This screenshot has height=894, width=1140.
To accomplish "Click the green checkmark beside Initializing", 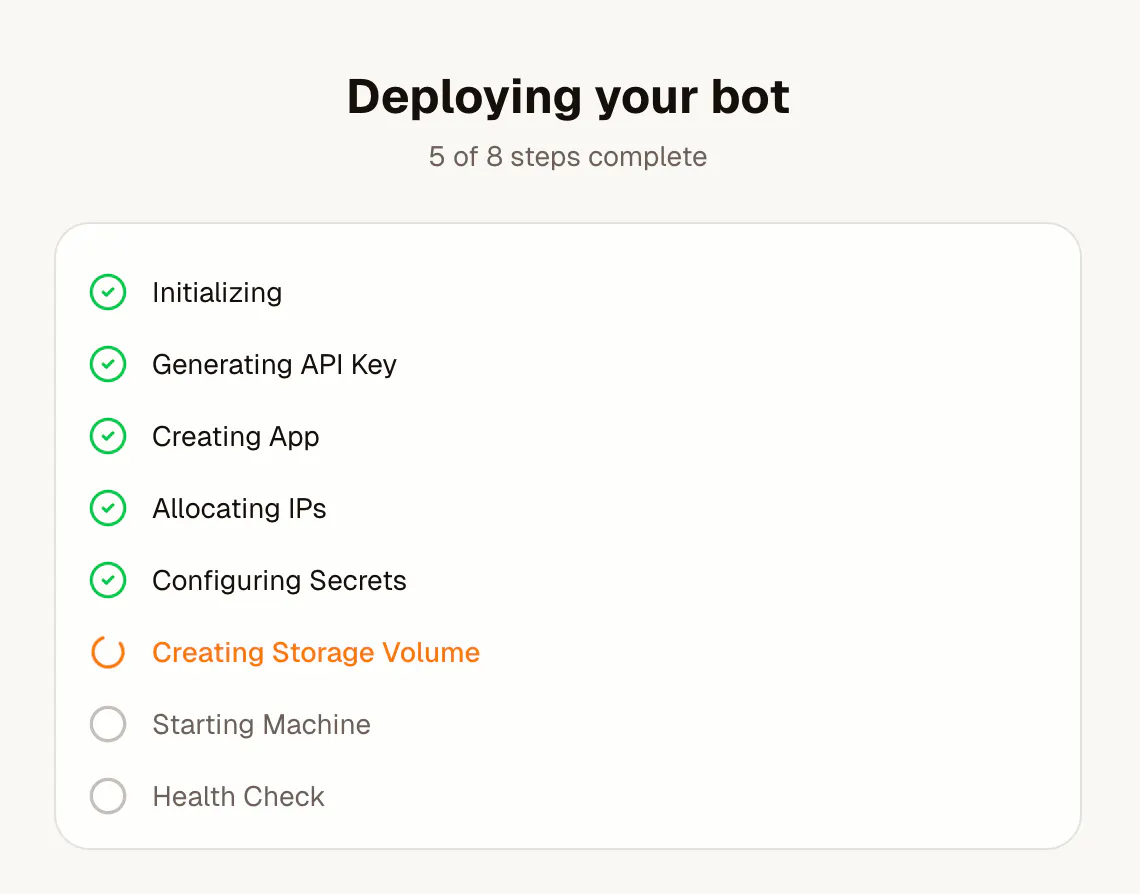I will click(x=108, y=292).
